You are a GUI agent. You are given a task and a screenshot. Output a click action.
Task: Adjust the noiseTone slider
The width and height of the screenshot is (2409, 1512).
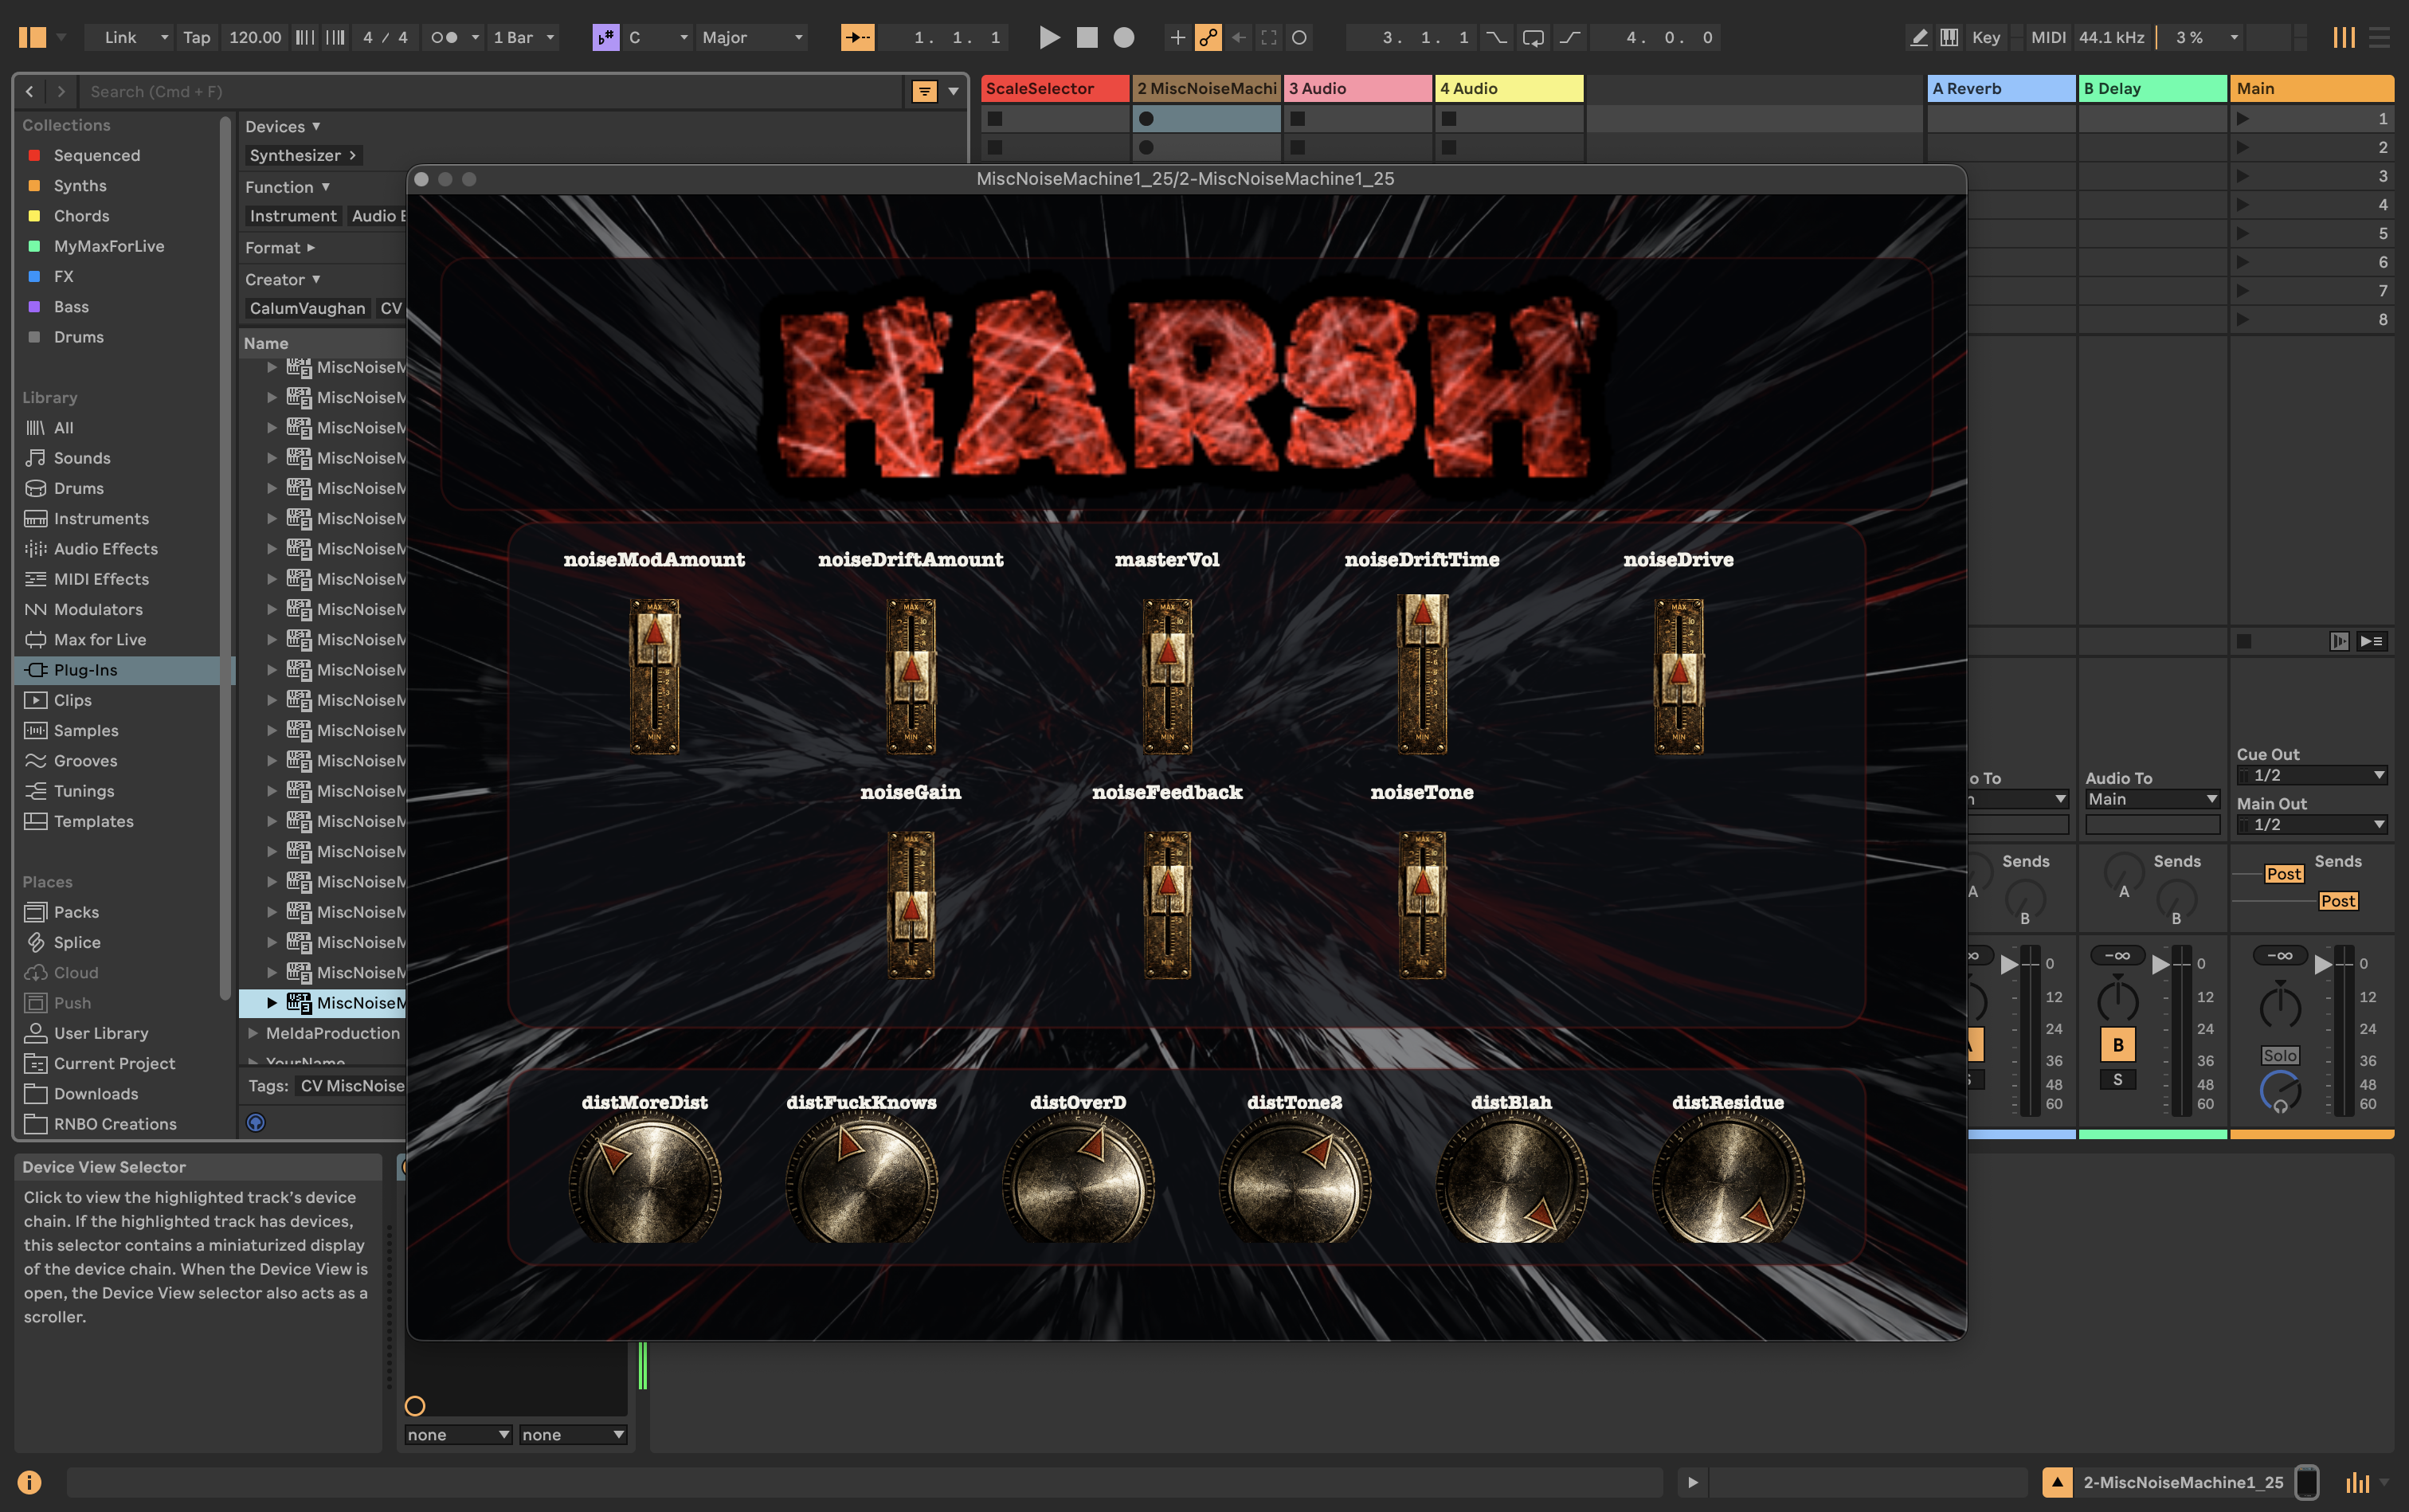pyautogui.click(x=1422, y=904)
